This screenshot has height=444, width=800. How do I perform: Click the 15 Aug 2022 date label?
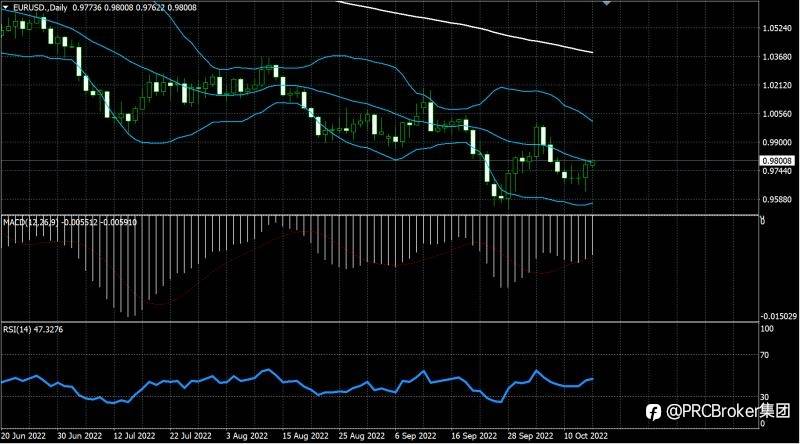[x=305, y=436]
